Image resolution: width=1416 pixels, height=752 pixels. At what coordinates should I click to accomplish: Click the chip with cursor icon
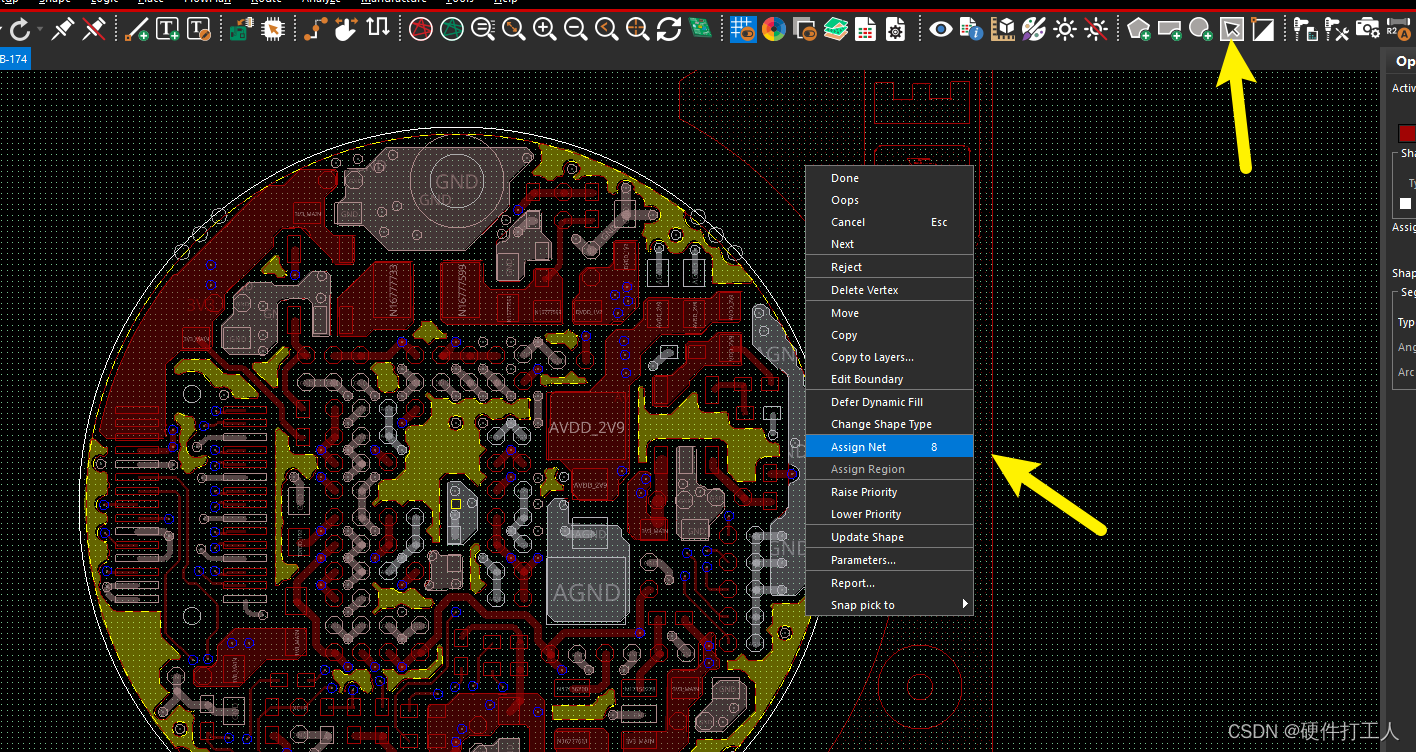[x=271, y=29]
